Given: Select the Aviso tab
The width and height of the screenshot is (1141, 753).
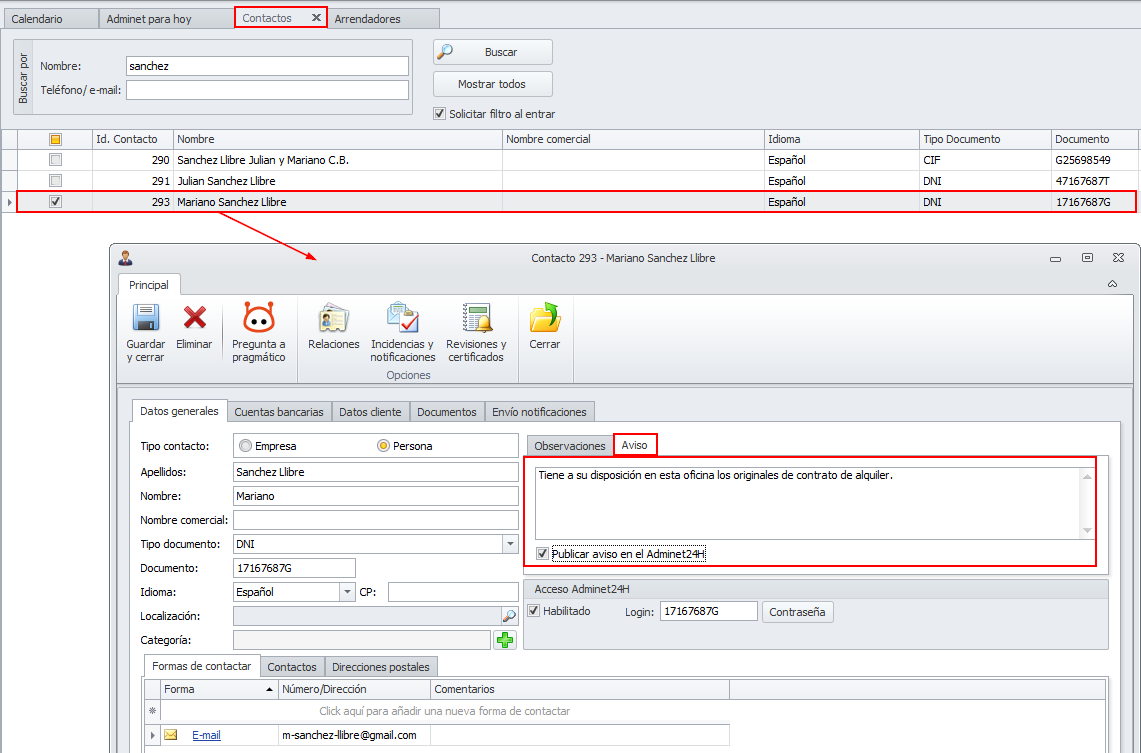Looking at the screenshot, I should [635, 445].
